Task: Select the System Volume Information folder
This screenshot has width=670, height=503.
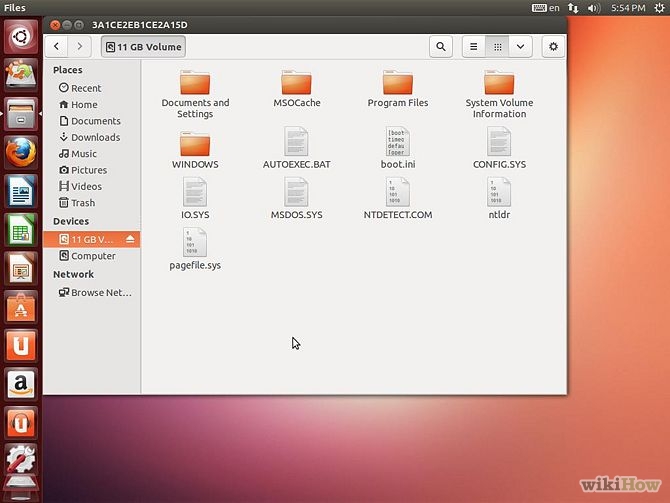Action: click(x=499, y=94)
